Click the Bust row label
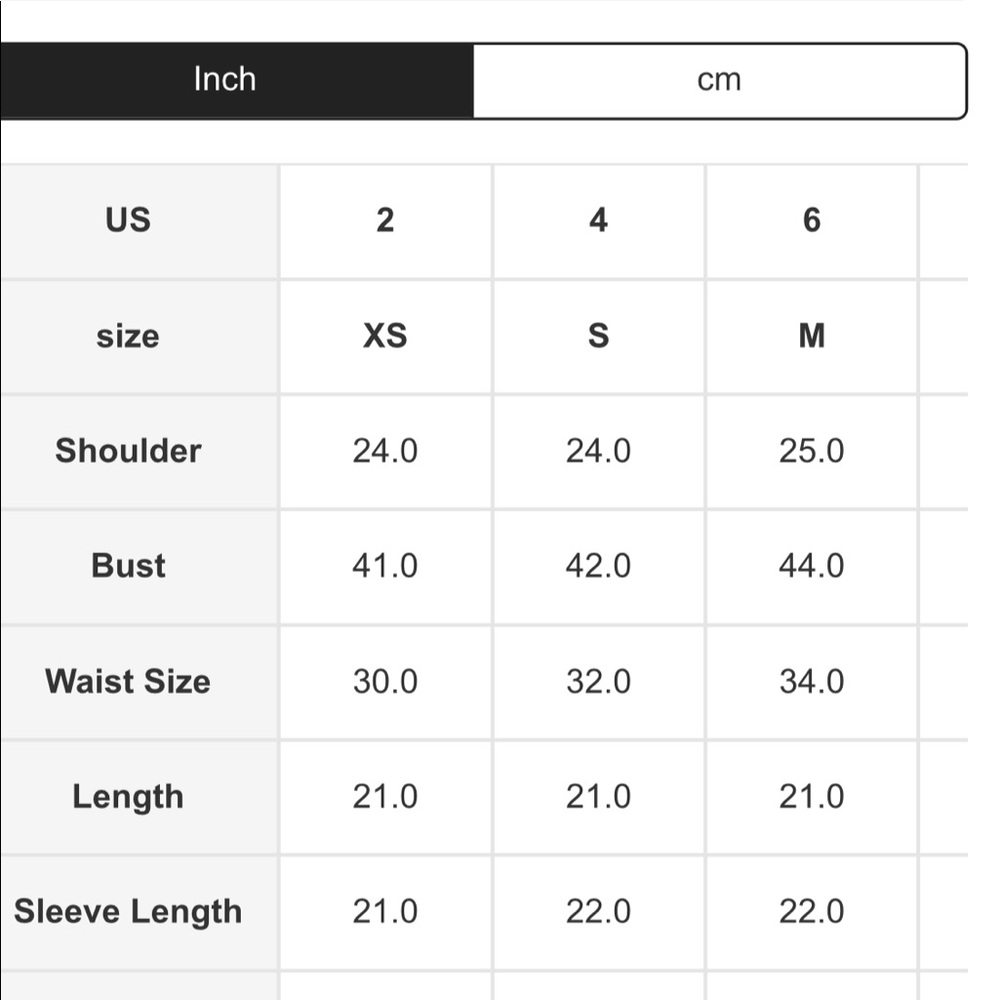This screenshot has width=1000, height=1000. point(128,566)
